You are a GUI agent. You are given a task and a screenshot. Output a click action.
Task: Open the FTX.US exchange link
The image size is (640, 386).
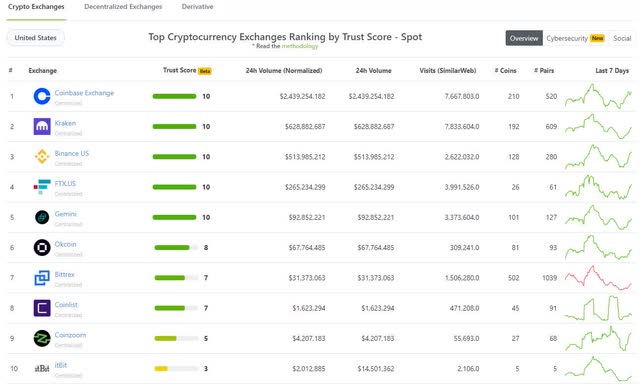coord(65,184)
